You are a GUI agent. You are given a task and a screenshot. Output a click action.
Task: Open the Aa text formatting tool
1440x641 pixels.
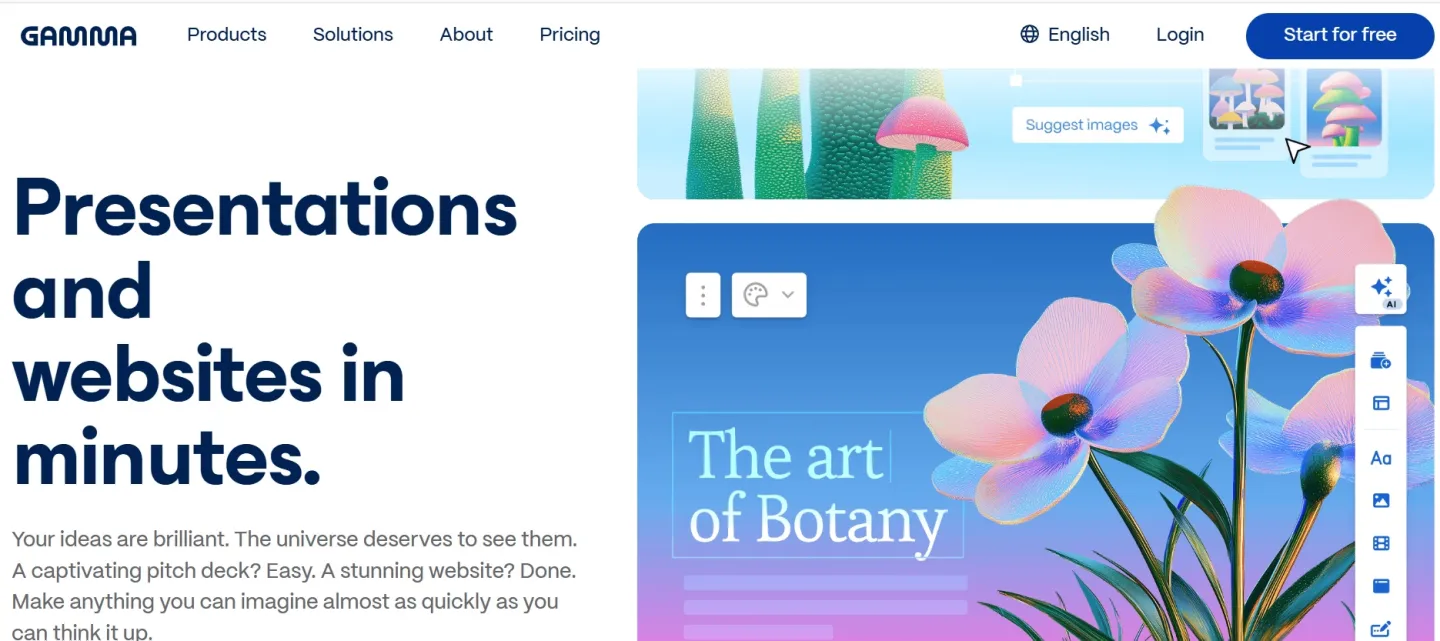[1381, 458]
